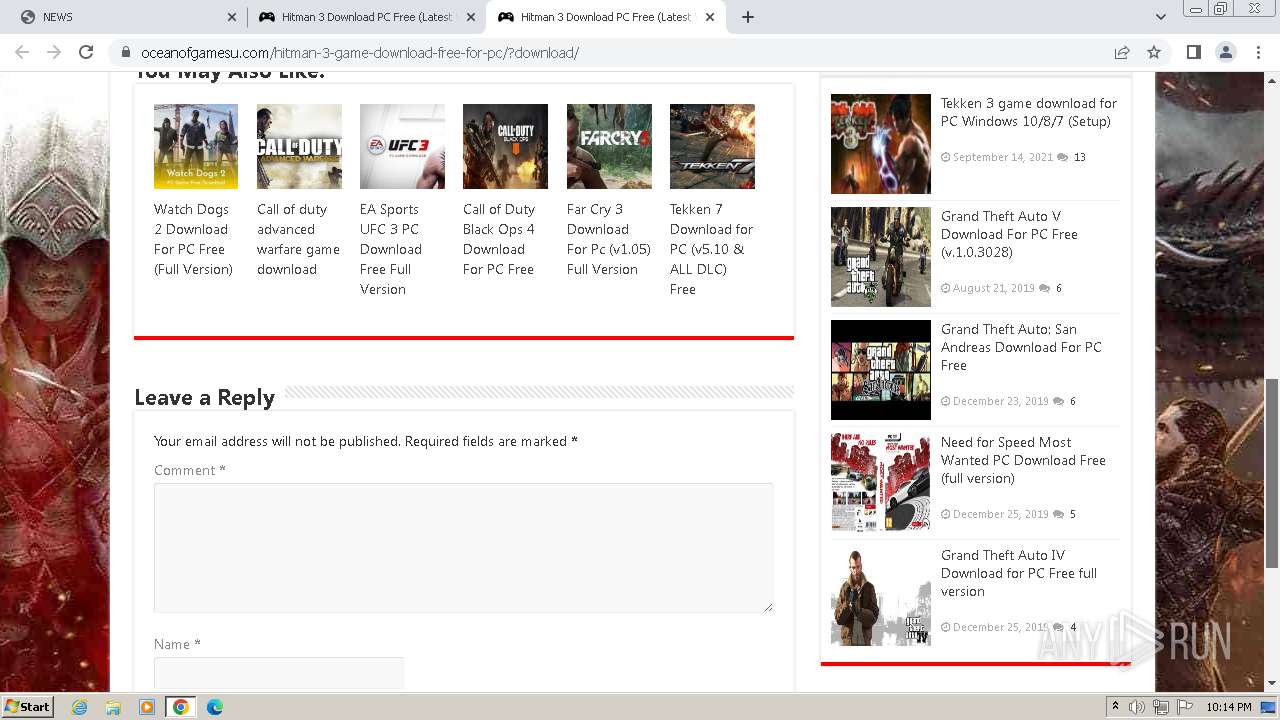1280x720 pixels.
Task: Open Tekken 7 Download for PC link
Action: click(712, 249)
